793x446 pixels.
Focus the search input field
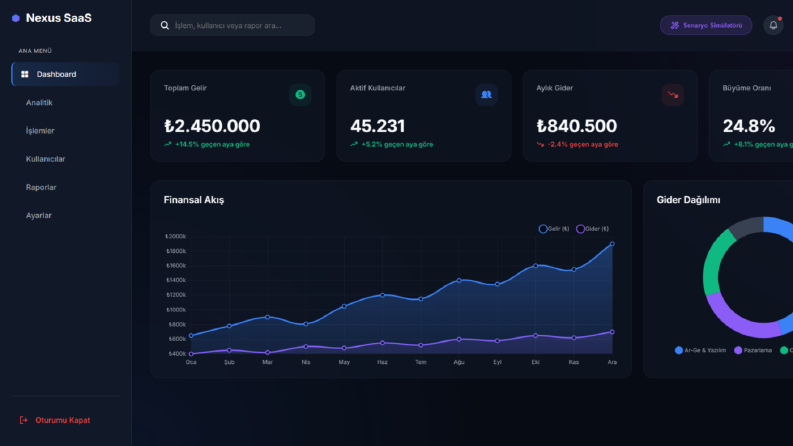tap(233, 25)
